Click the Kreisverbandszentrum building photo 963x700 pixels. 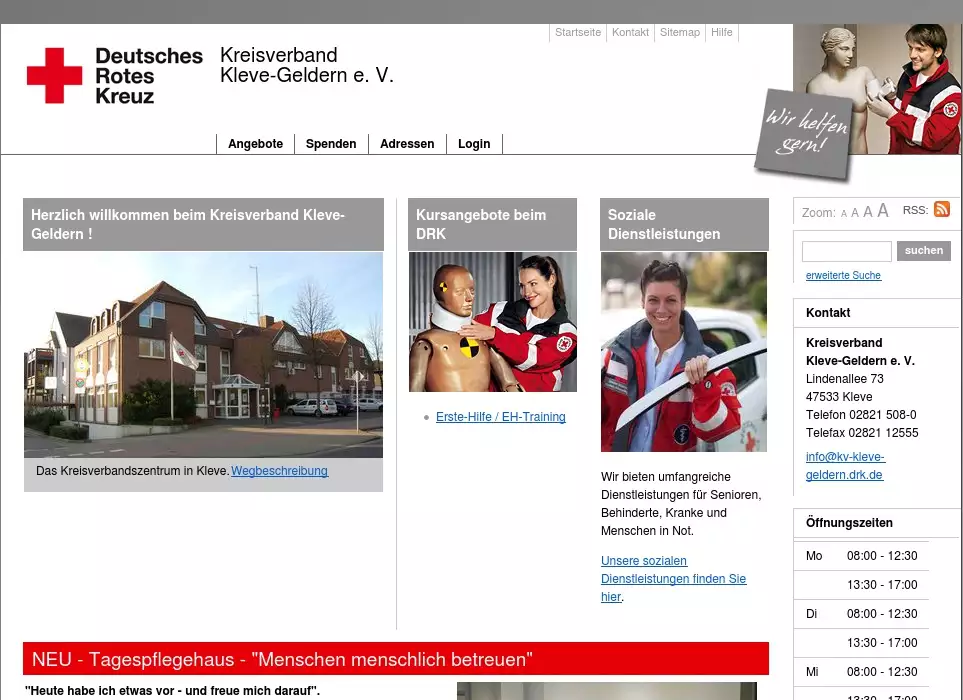[x=203, y=355]
